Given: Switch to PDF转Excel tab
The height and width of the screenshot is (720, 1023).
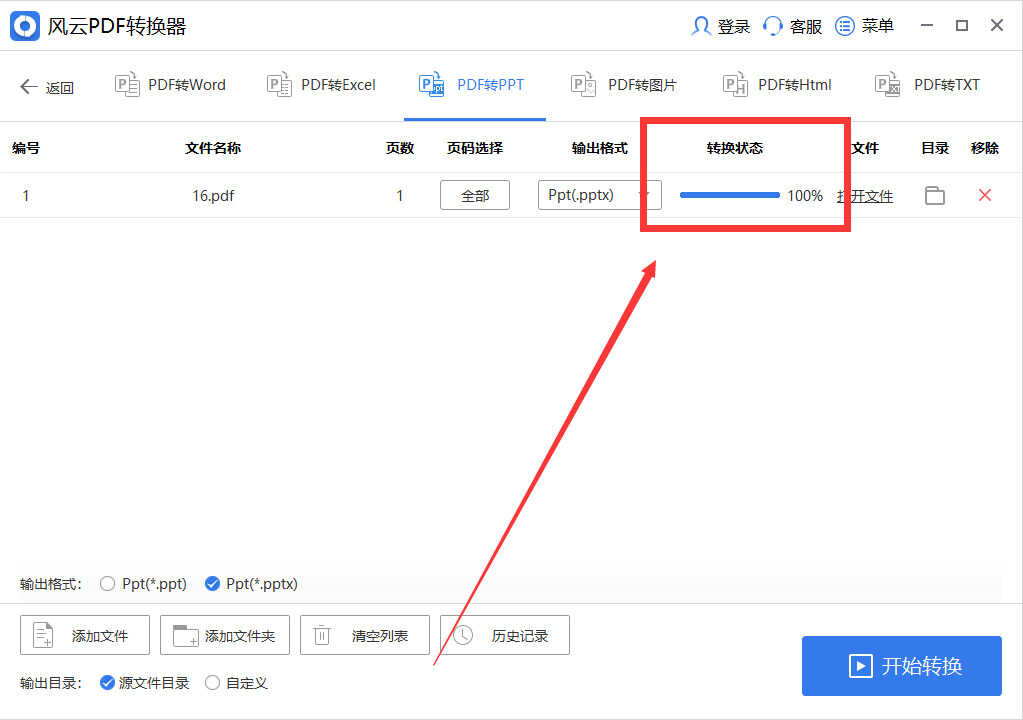Looking at the screenshot, I should [321, 85].
